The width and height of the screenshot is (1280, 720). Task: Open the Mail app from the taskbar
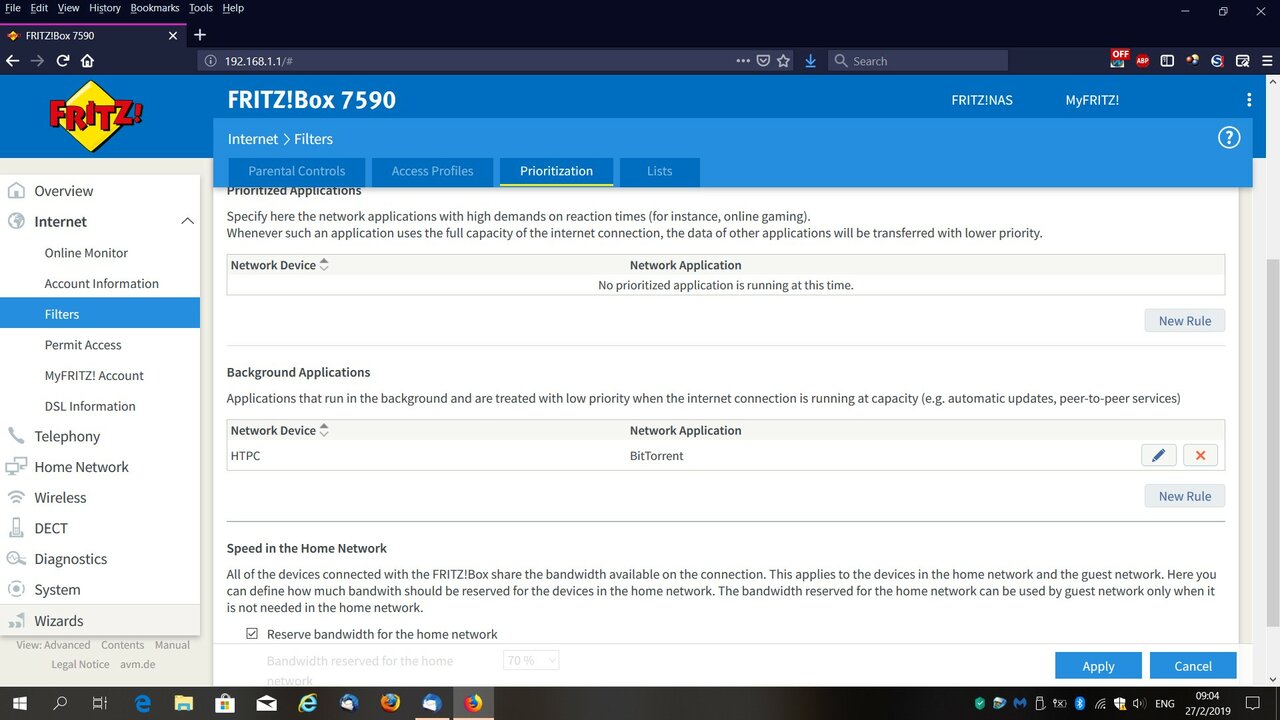click(266, 703)
